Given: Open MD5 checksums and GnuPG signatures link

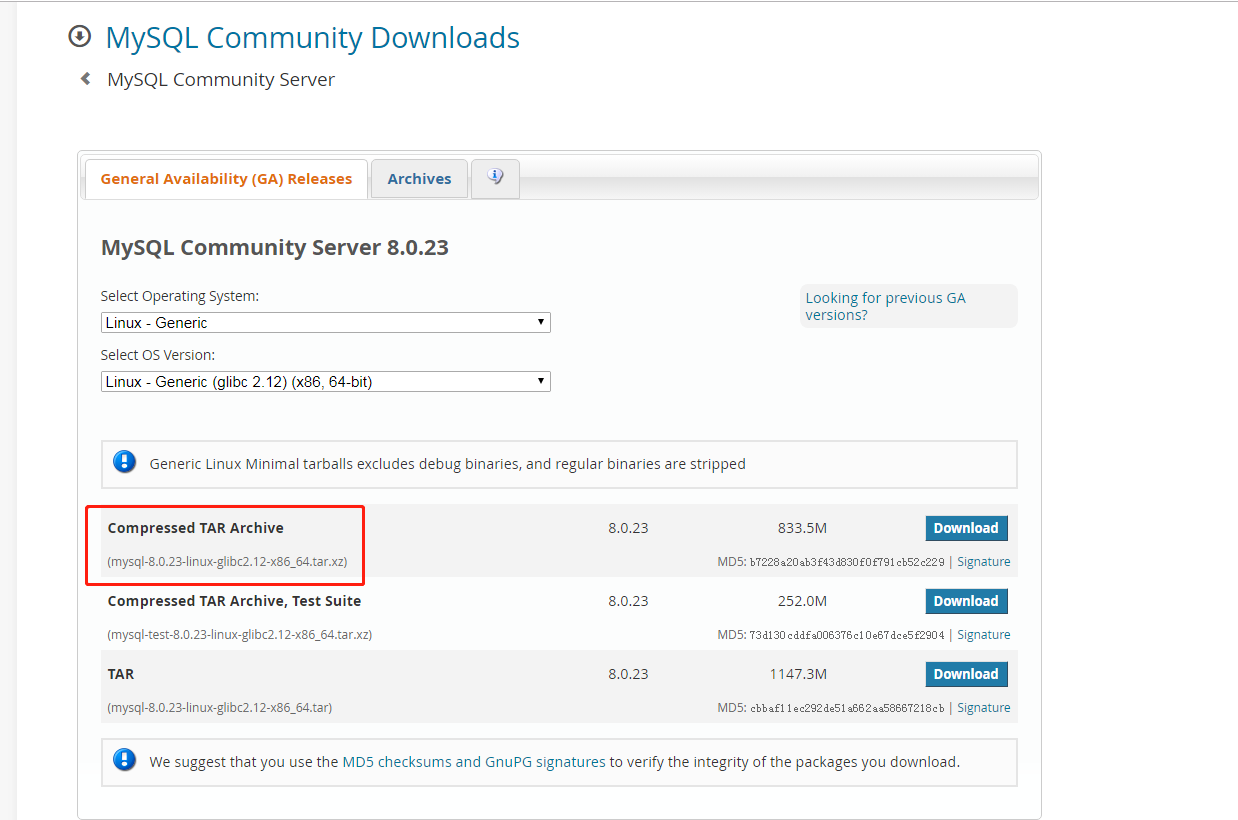Looking at the screenshot, I should (474, 762).
